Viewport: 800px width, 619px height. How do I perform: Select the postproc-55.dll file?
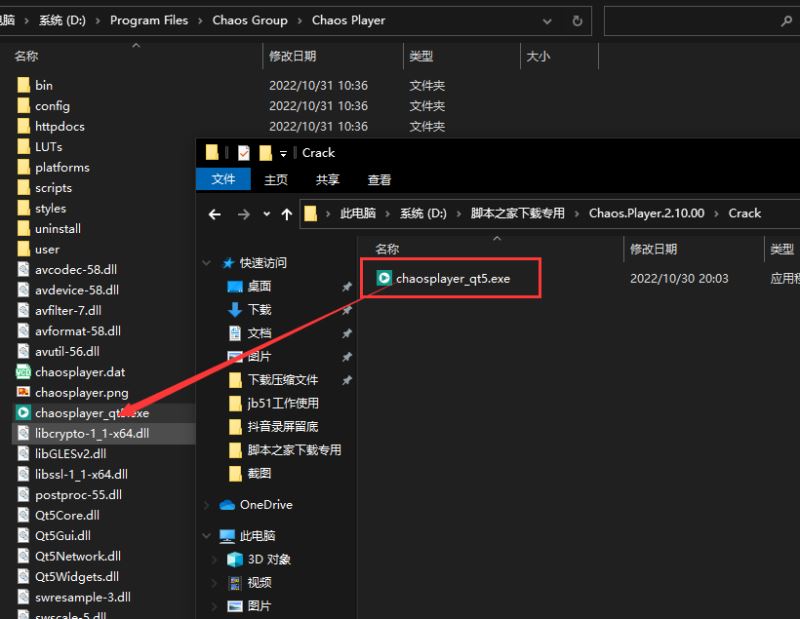point(78,494)
